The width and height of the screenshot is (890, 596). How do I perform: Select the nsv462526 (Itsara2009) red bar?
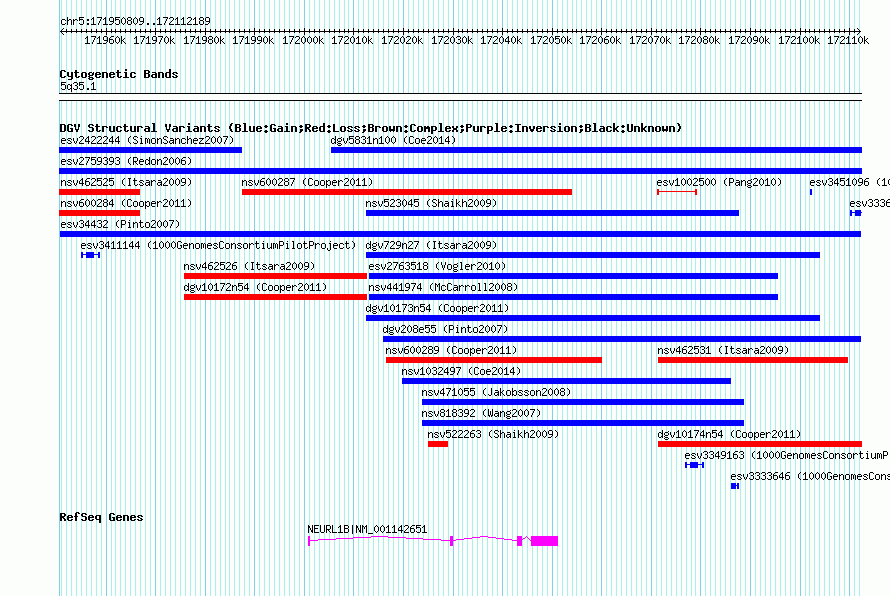(275, 276)
